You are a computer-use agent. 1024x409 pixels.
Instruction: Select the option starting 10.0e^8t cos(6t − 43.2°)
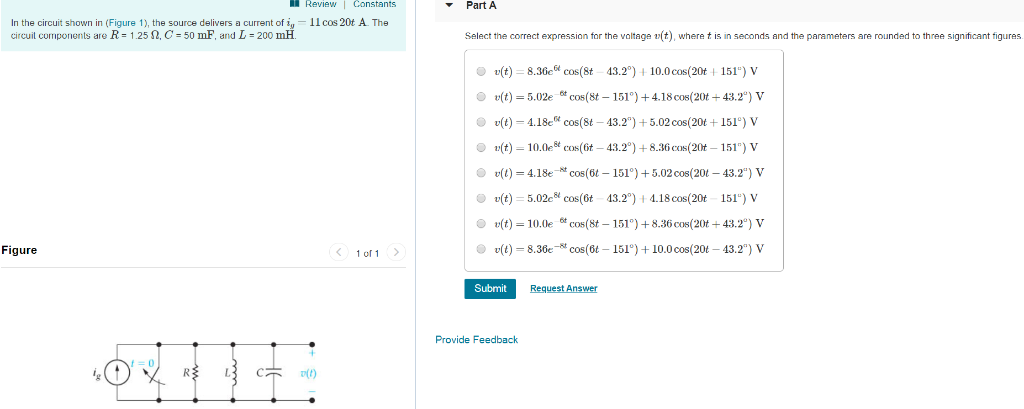[x=481, y=148]
